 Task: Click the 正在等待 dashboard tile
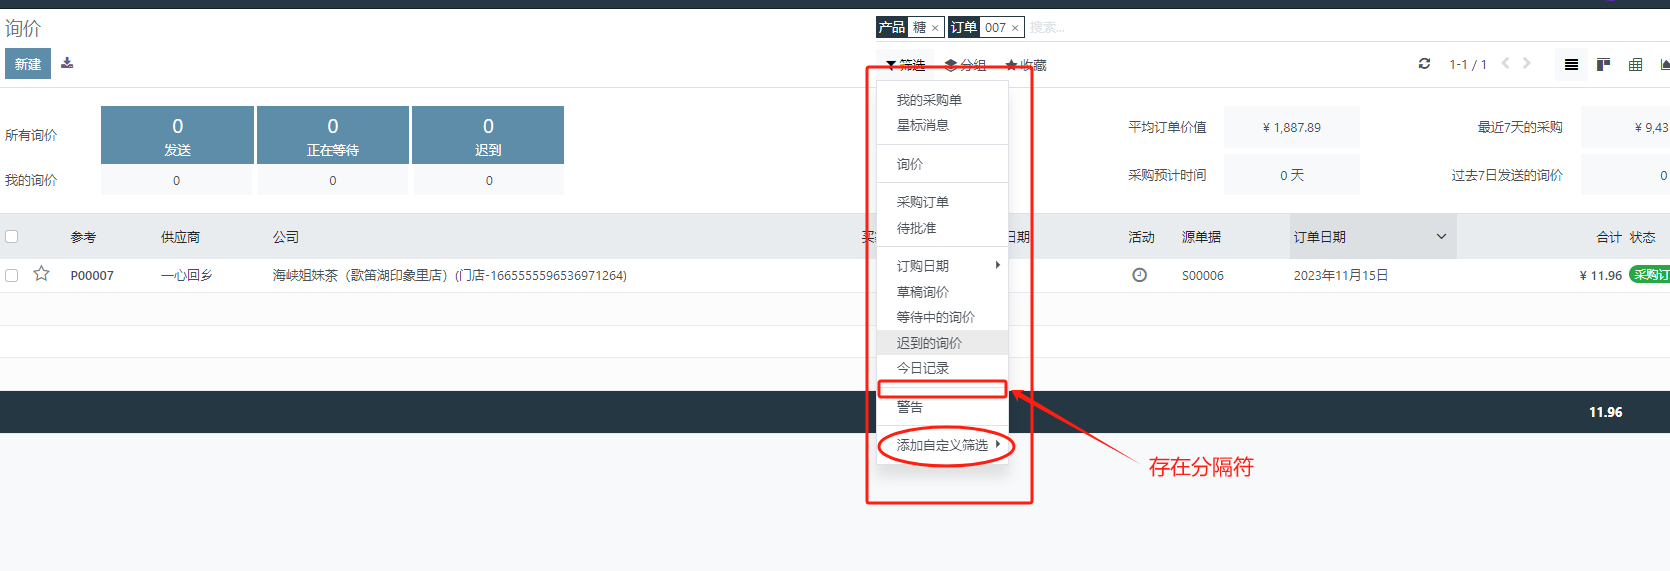tap(333, 135)
